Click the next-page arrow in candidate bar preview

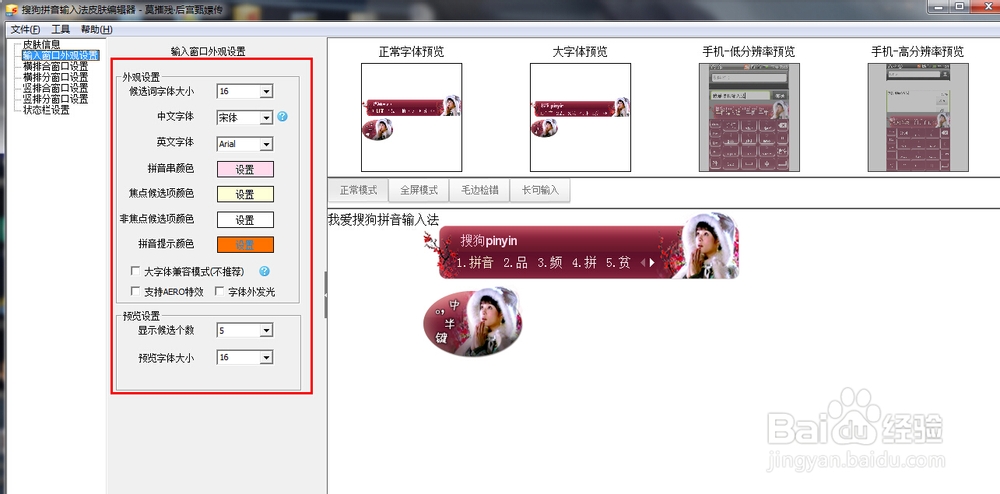click(x=652, y=263)
